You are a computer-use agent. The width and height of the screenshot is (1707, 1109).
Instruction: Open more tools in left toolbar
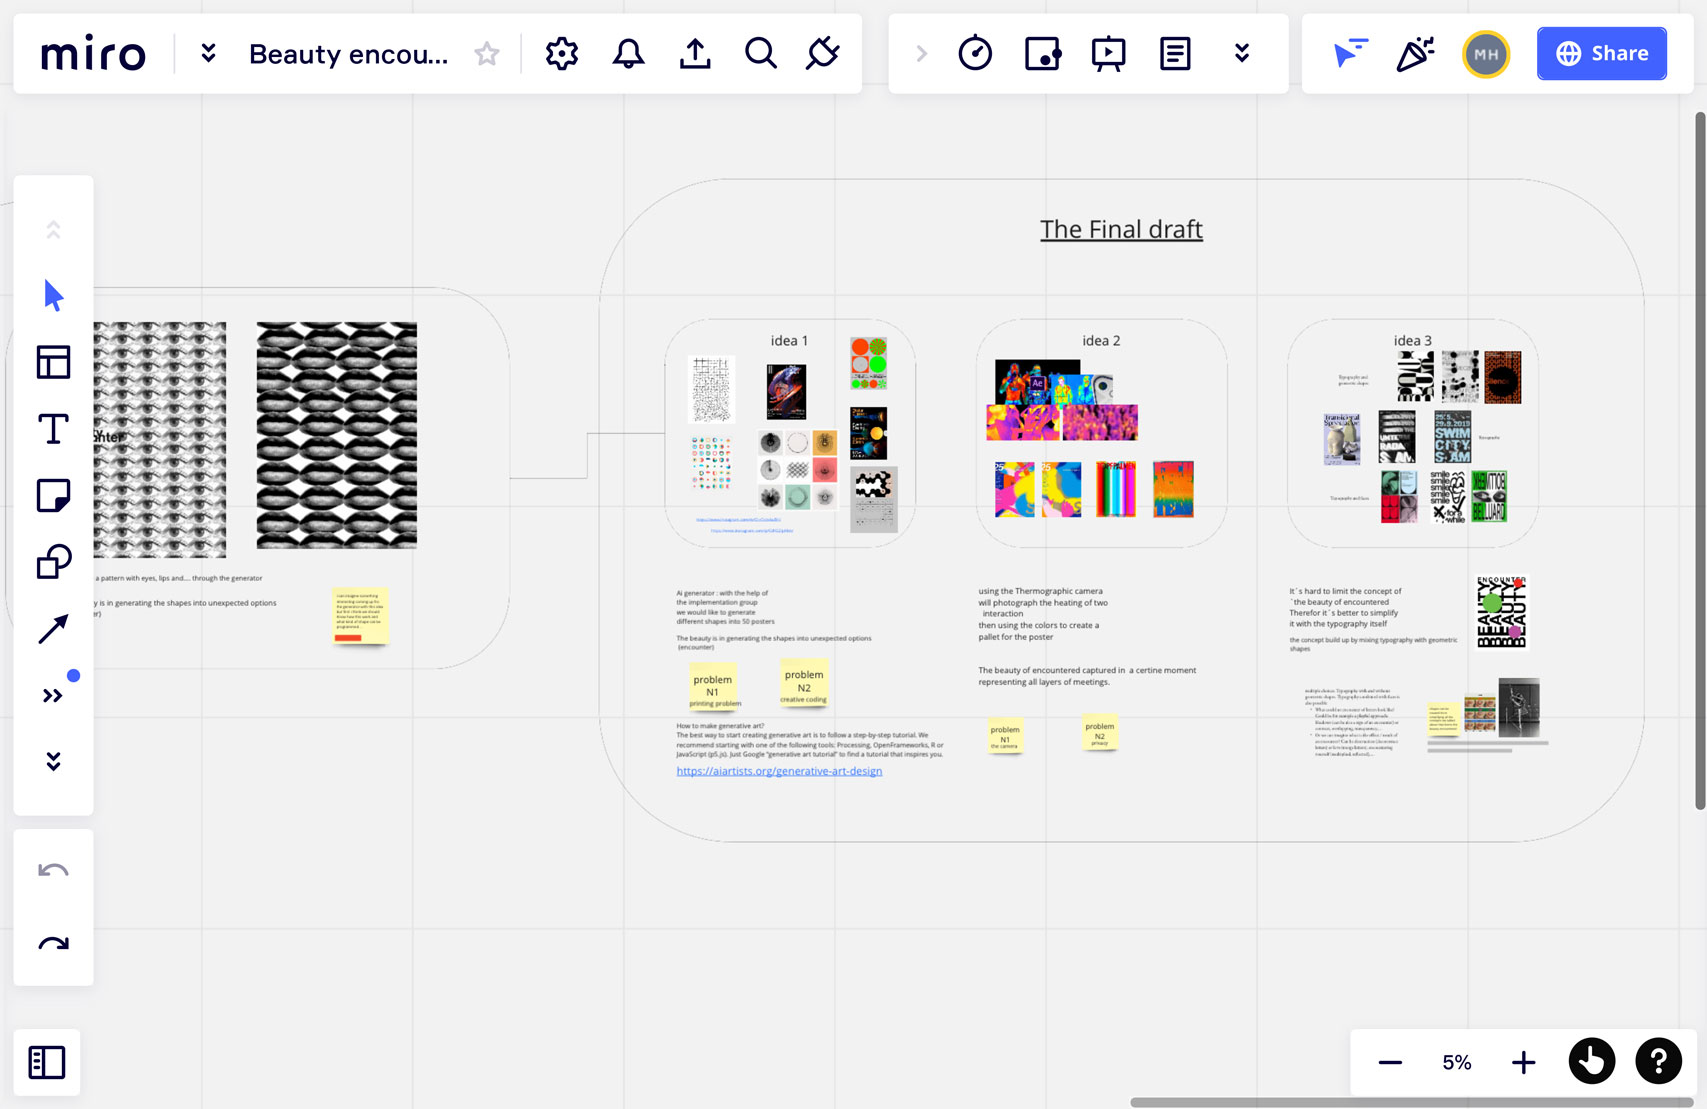(x=53, y=696)
